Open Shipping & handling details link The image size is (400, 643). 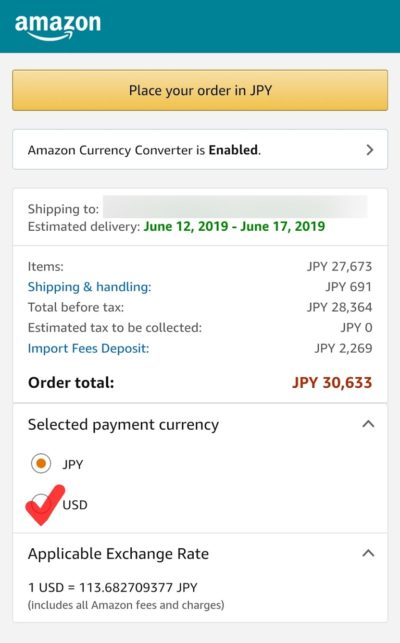pyautogui.click(x=89, y=287)
